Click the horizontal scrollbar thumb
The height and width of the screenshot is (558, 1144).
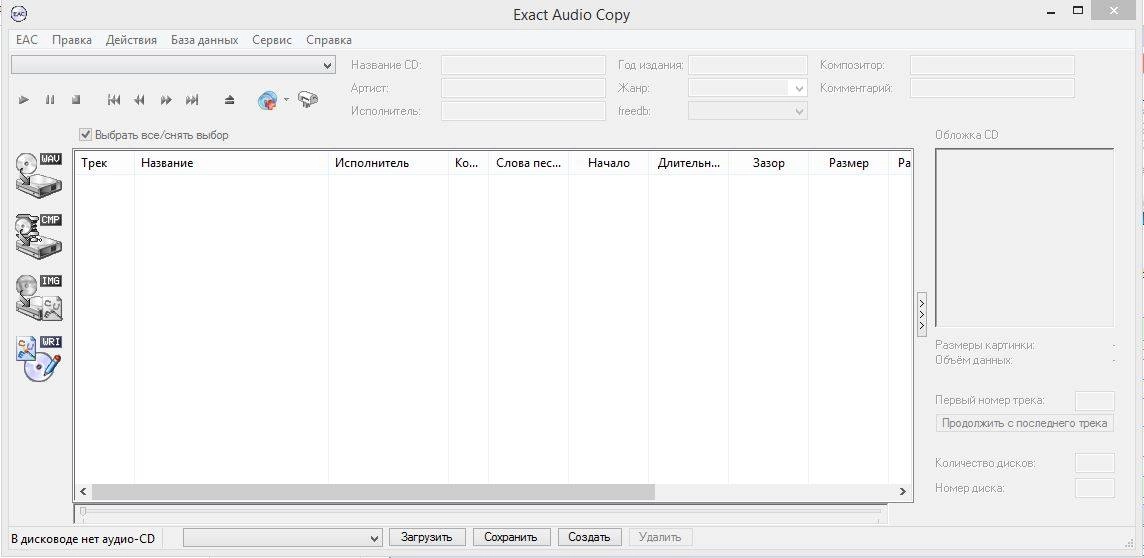pos(373,492)
